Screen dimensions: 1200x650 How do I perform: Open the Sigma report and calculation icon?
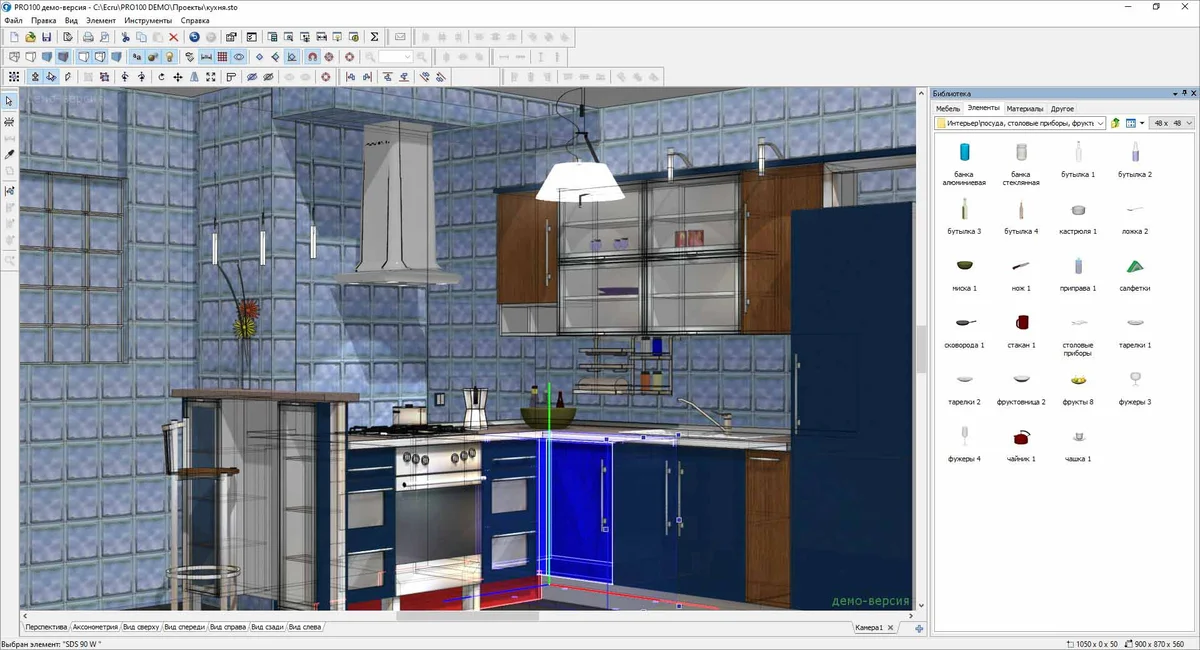coord(374,37)
